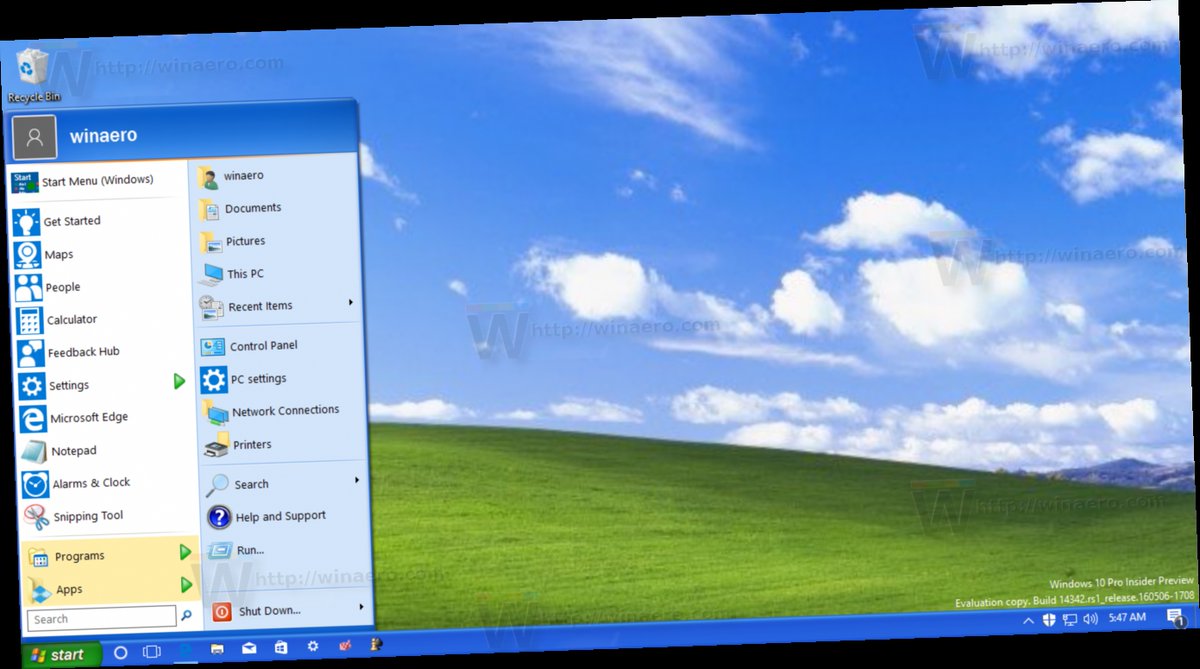Viewport: 1200px width, 669px height.
Task: Open the Printers folder
Action: (x=252, y=444)
